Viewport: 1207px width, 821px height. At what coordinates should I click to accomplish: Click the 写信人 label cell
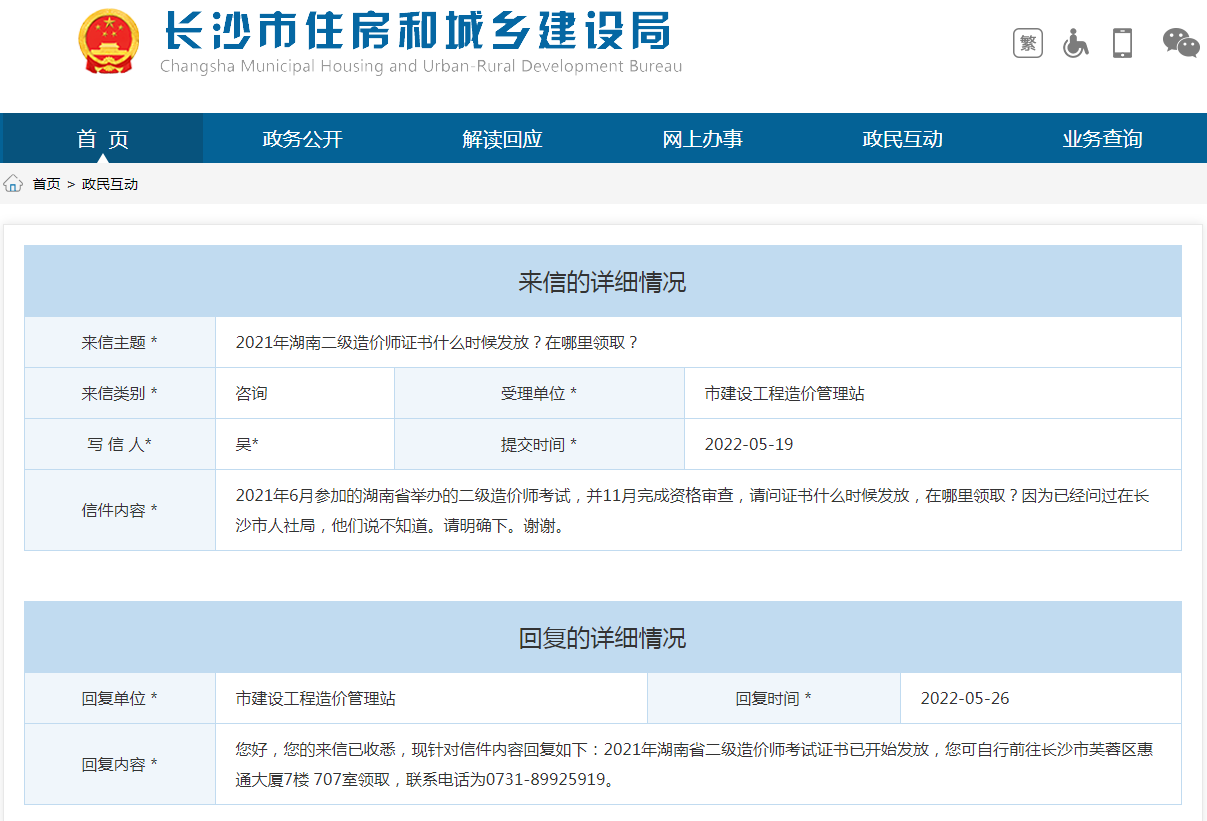[120, 444]
